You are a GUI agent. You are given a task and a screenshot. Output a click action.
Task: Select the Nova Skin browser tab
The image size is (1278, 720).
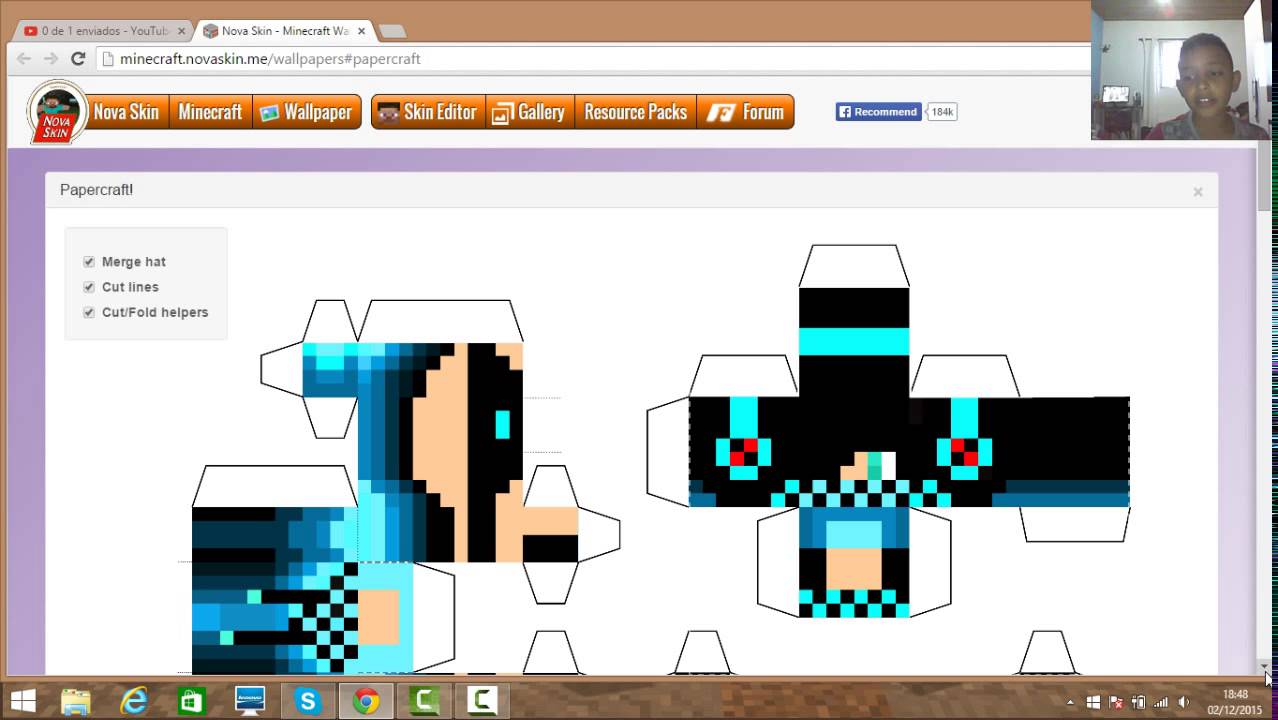pyautogui.click(x=284, y=31)
